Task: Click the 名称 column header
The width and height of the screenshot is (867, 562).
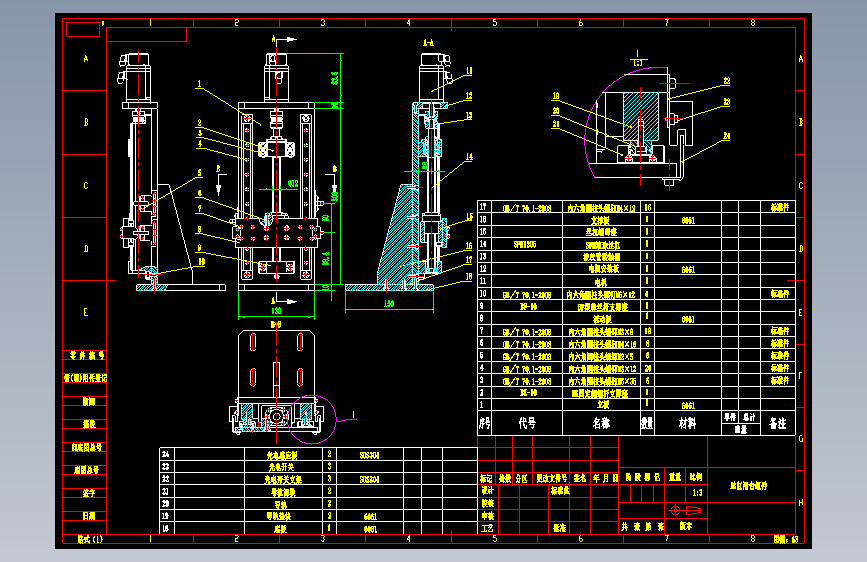Action: coord(601,423)
